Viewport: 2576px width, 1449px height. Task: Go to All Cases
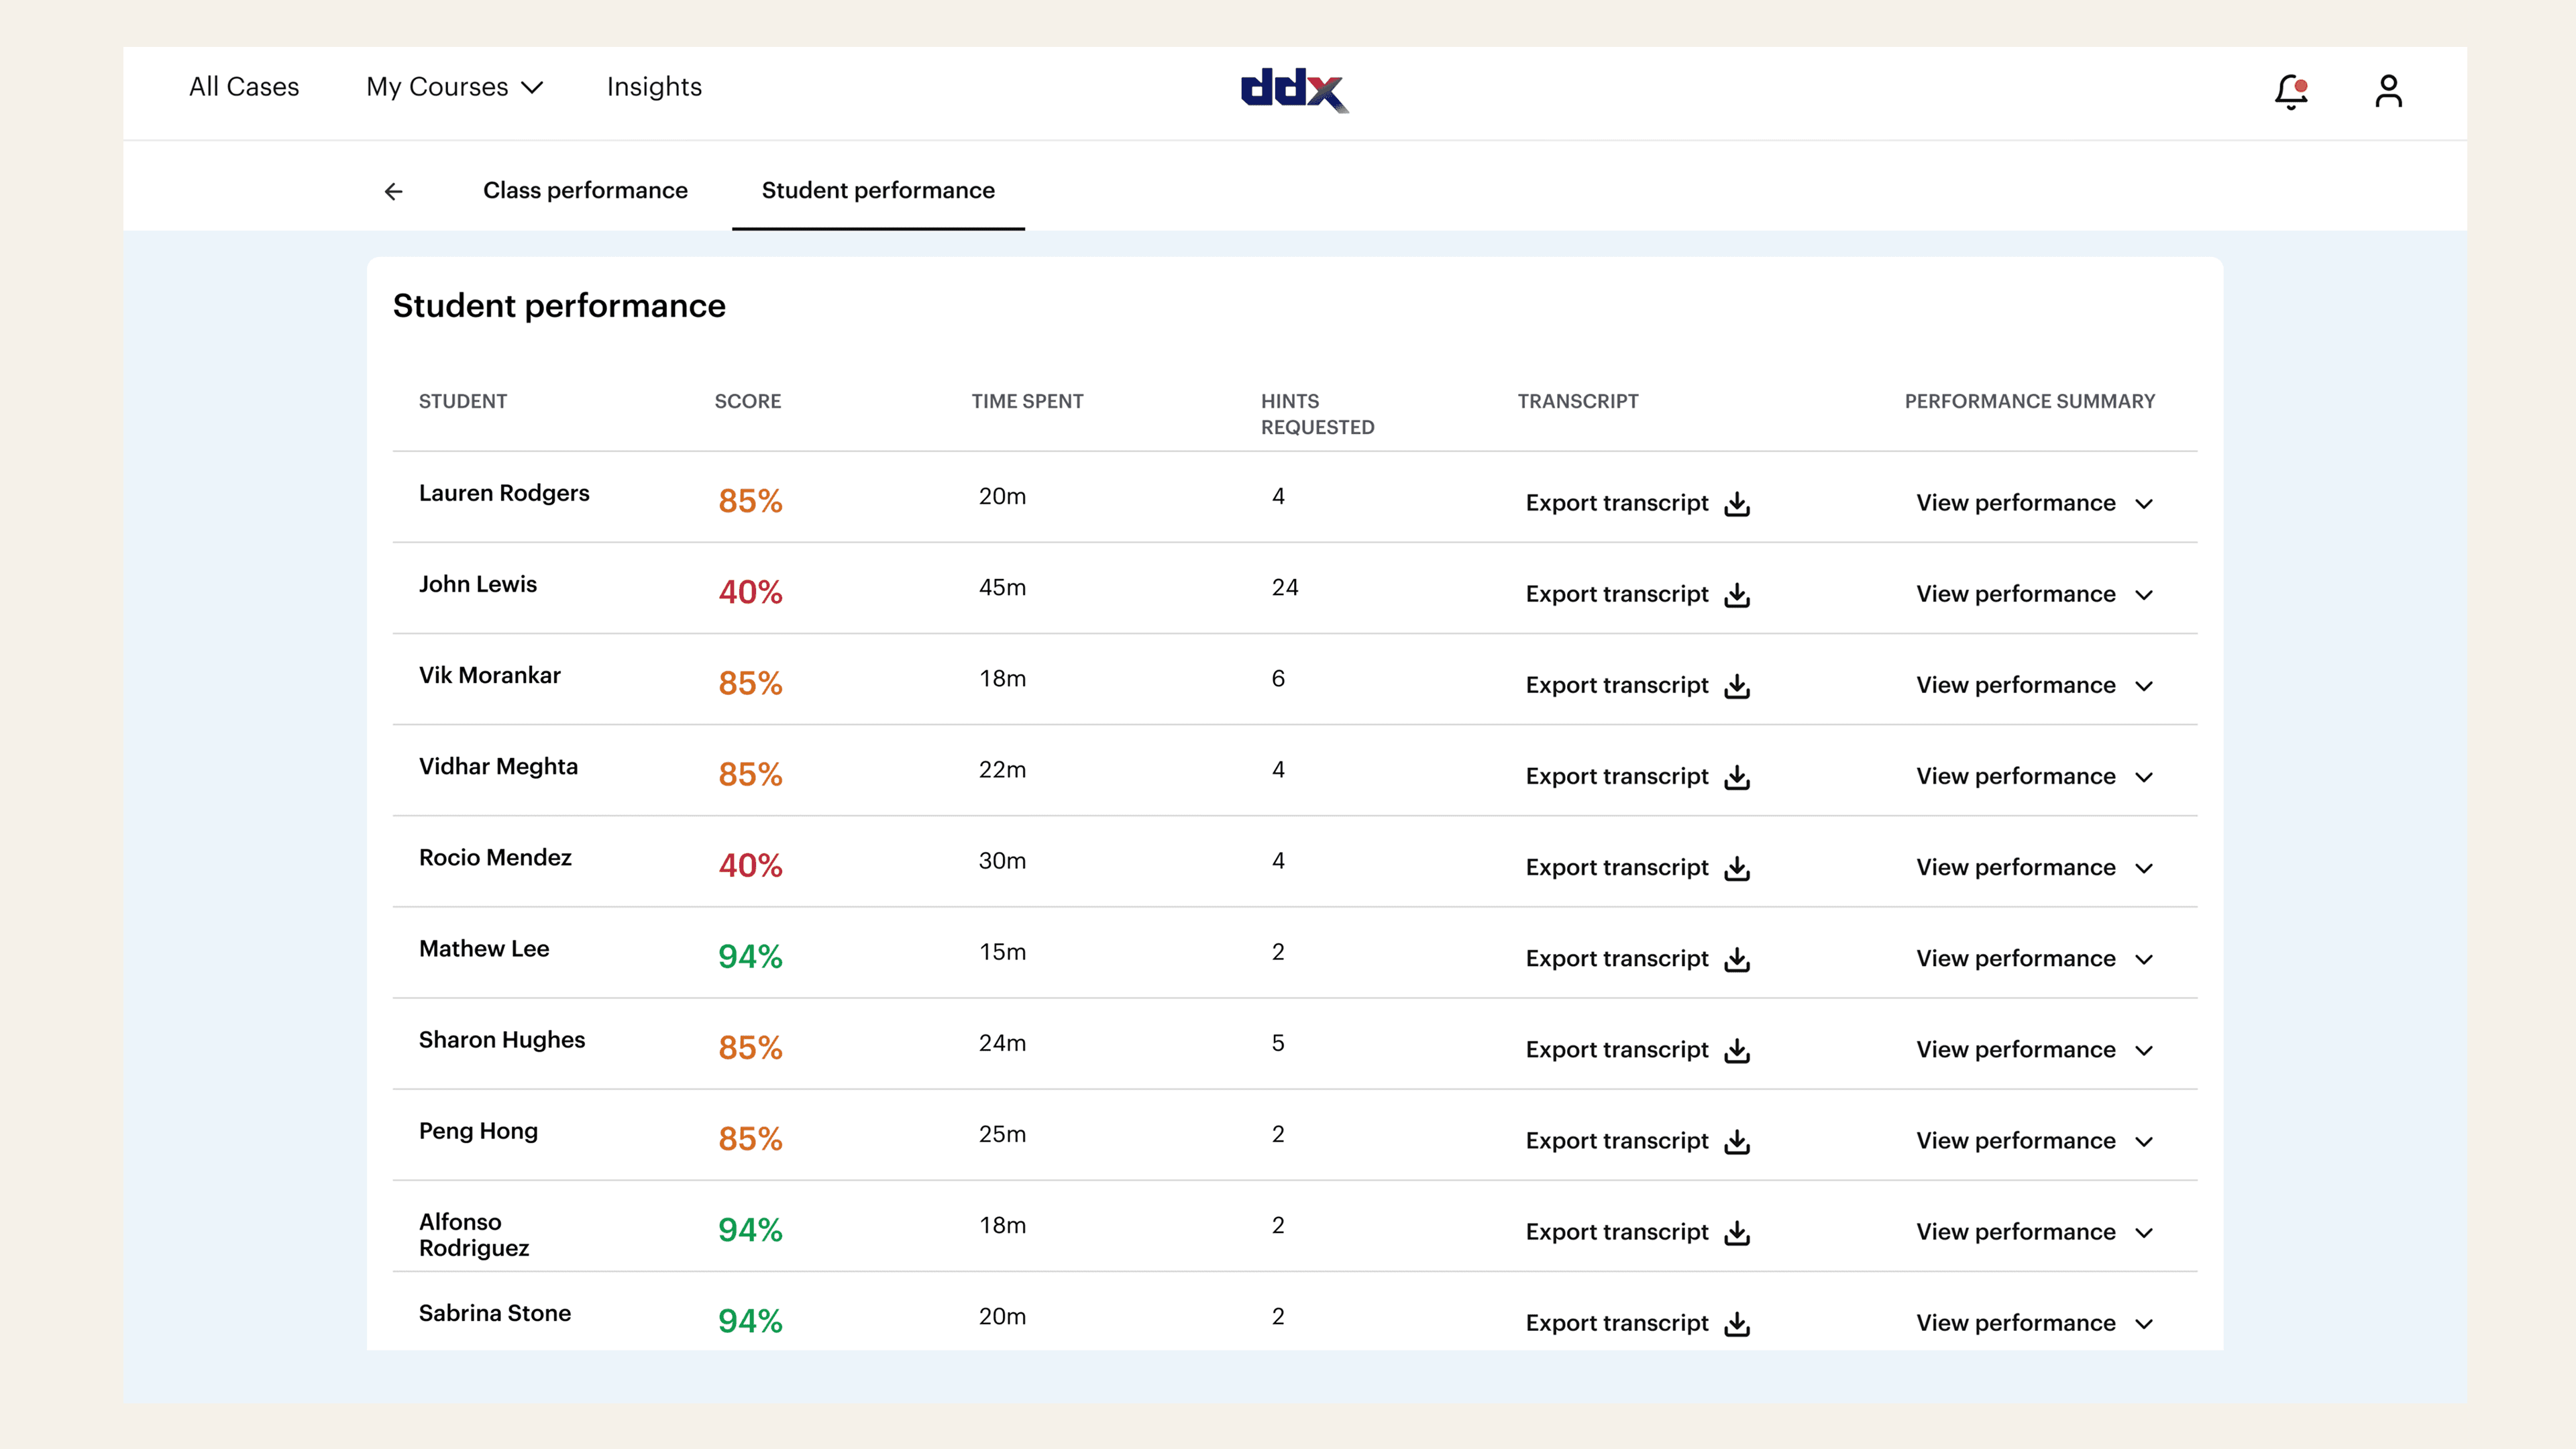[244, 87]
